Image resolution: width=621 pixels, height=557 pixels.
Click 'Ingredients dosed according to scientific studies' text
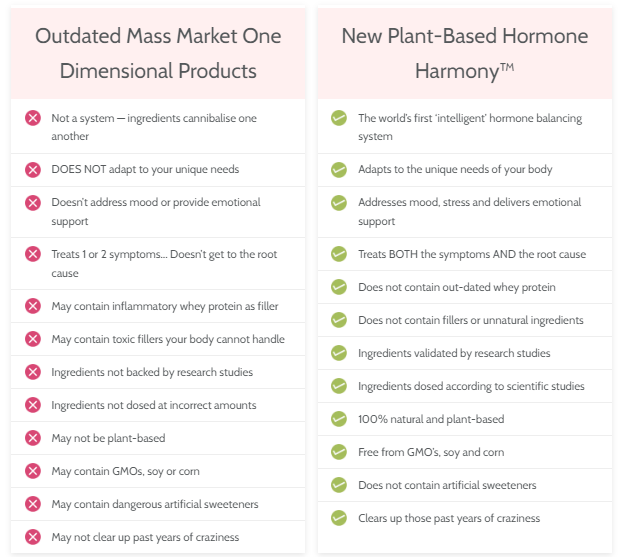(471, 386)
